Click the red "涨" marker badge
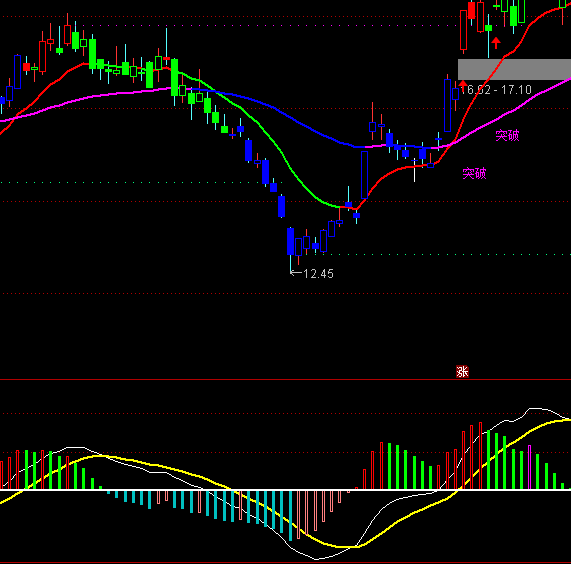Viewport: 571px width, 564px height. (462, 372)
